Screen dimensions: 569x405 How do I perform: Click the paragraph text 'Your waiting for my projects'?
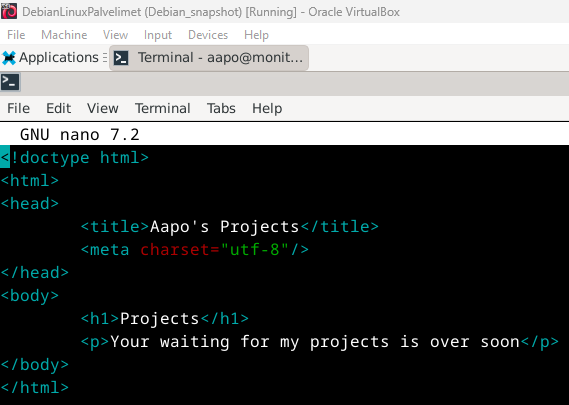point(249,342)
